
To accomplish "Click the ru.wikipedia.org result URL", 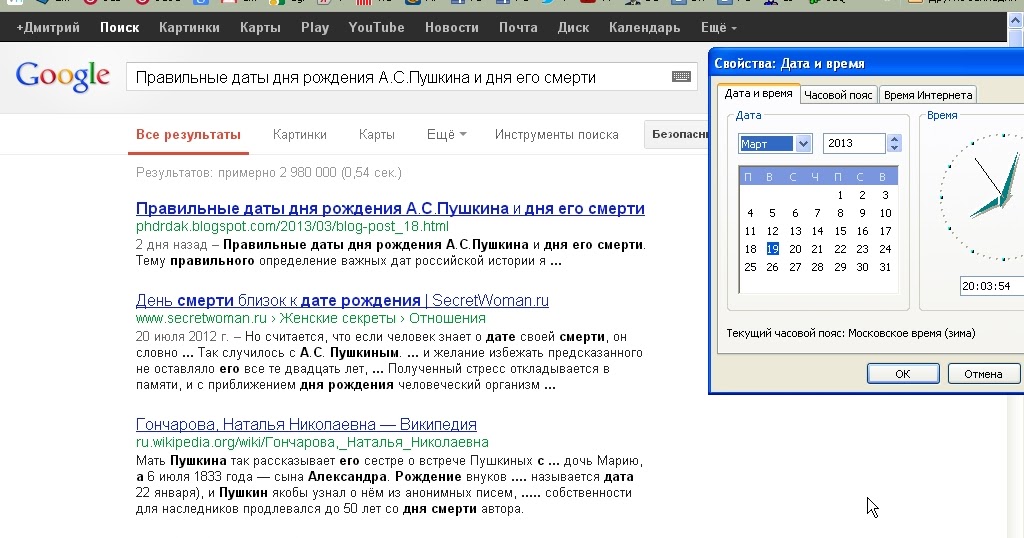I will click(312, 443).
